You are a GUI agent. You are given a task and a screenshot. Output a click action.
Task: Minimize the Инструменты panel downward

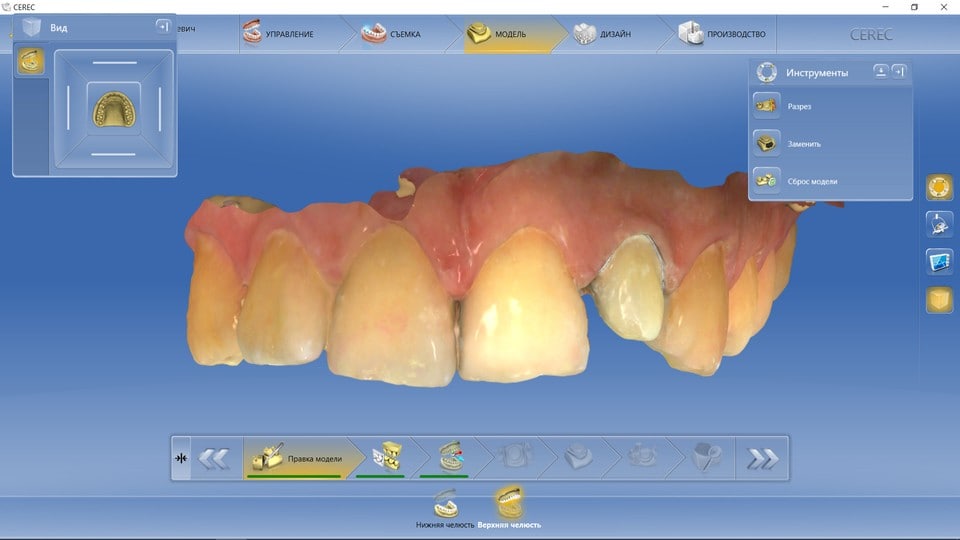pyautogui.click(x=880, y=71)
